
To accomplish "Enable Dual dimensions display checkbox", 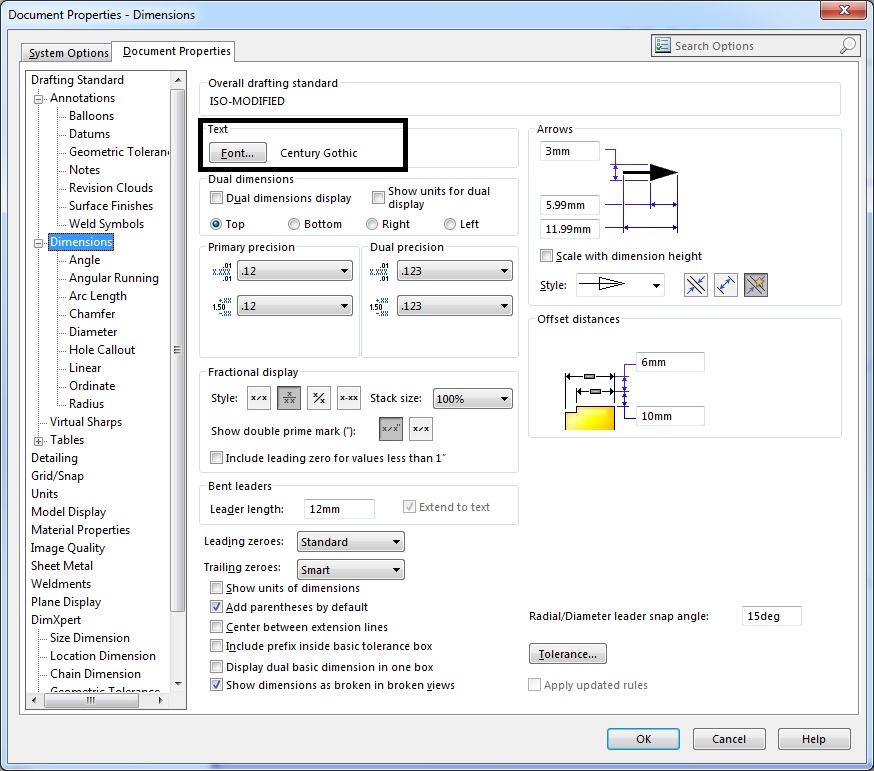I will pyautogui.click(x=217, y=198).
